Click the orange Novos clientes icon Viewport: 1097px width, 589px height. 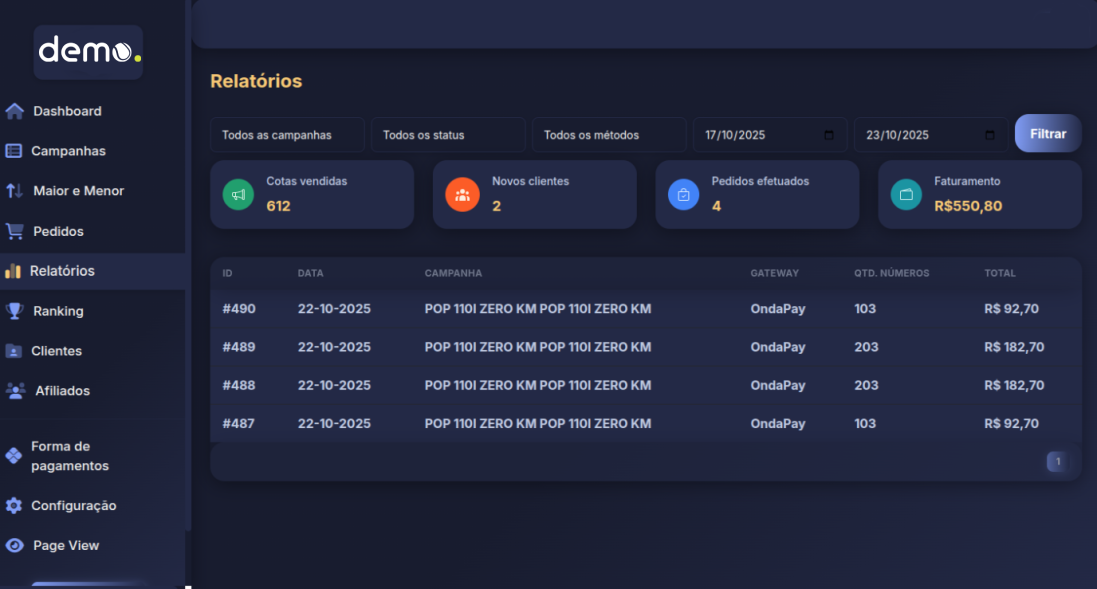click(461, 195)
